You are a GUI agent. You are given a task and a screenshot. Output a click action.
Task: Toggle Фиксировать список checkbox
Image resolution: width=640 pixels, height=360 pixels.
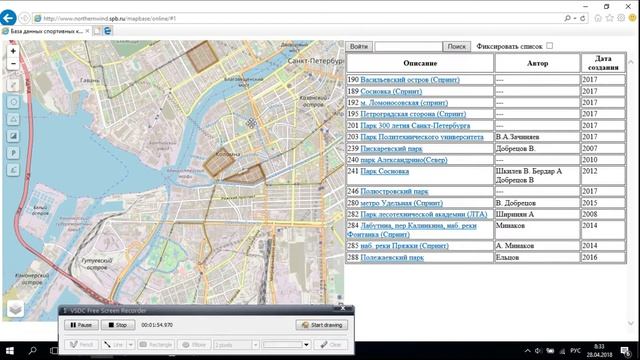click(x=549, y=46)
